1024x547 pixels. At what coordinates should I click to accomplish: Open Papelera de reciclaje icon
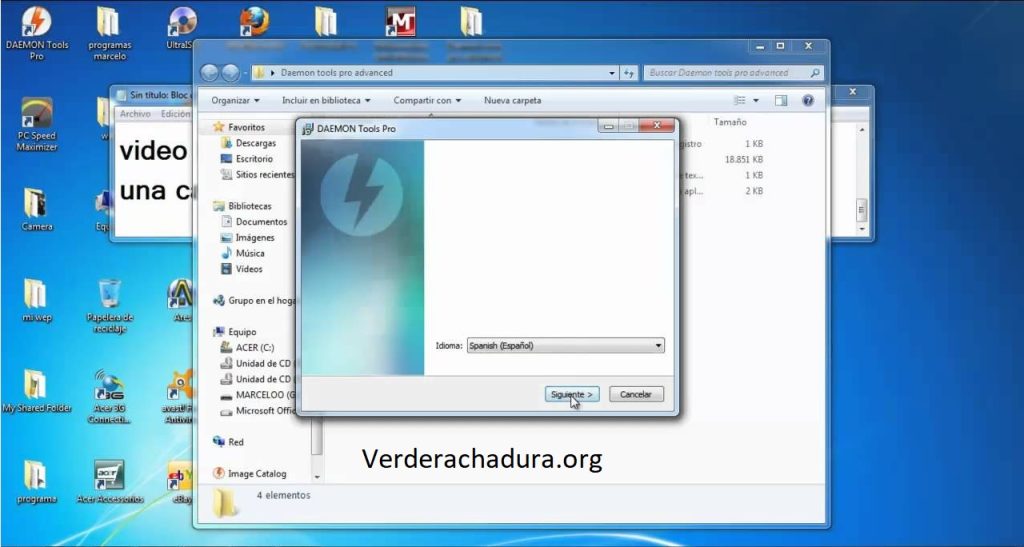[109, 305]
